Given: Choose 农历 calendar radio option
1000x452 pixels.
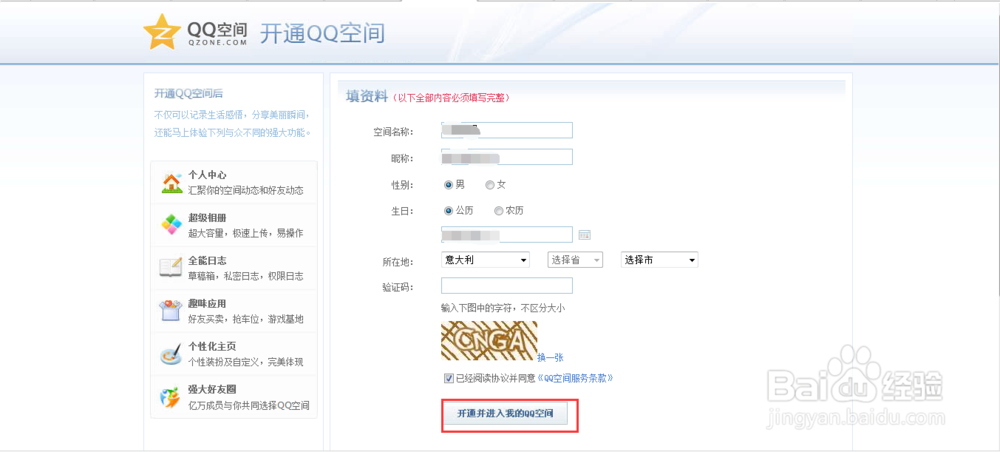Looking at the screenshot, I should pyautogui.click(x=498, y=211).
